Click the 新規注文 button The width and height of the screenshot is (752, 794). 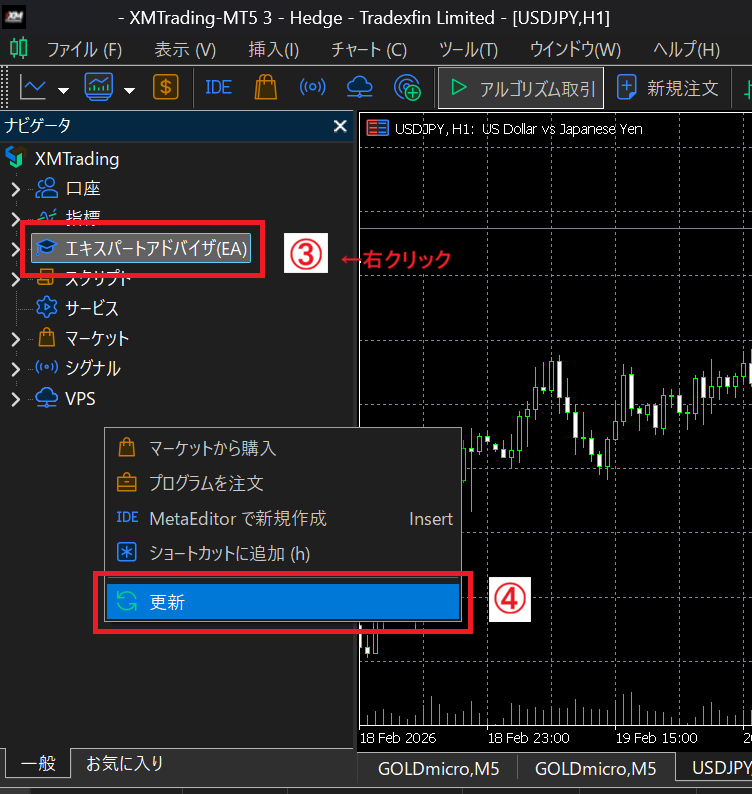click(x=669, y=88)
